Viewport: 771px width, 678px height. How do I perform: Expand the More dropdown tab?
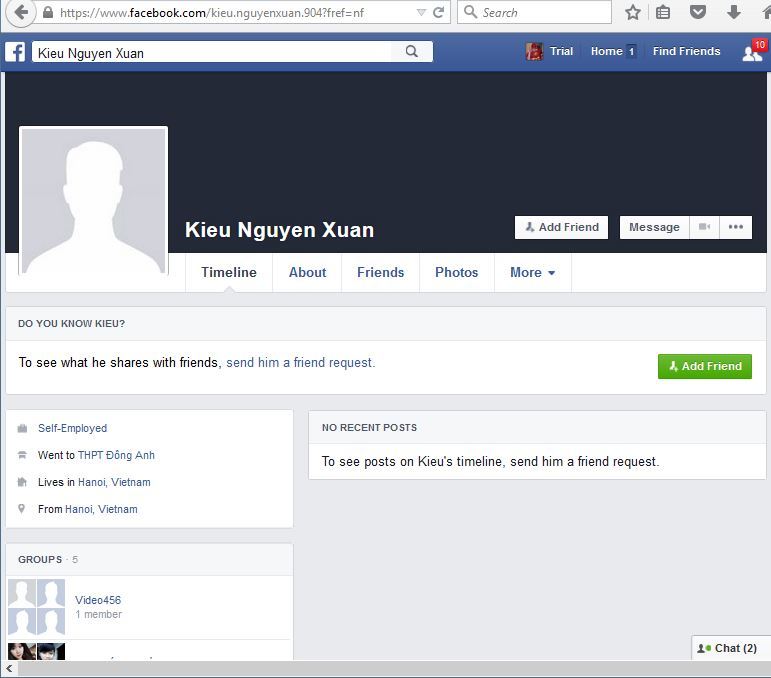click(x=533, y=272)
